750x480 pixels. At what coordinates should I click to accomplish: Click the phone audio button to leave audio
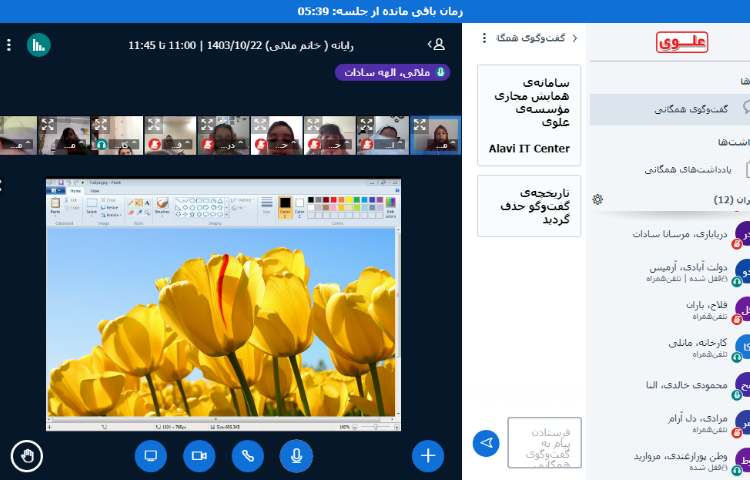pos(247,456)
